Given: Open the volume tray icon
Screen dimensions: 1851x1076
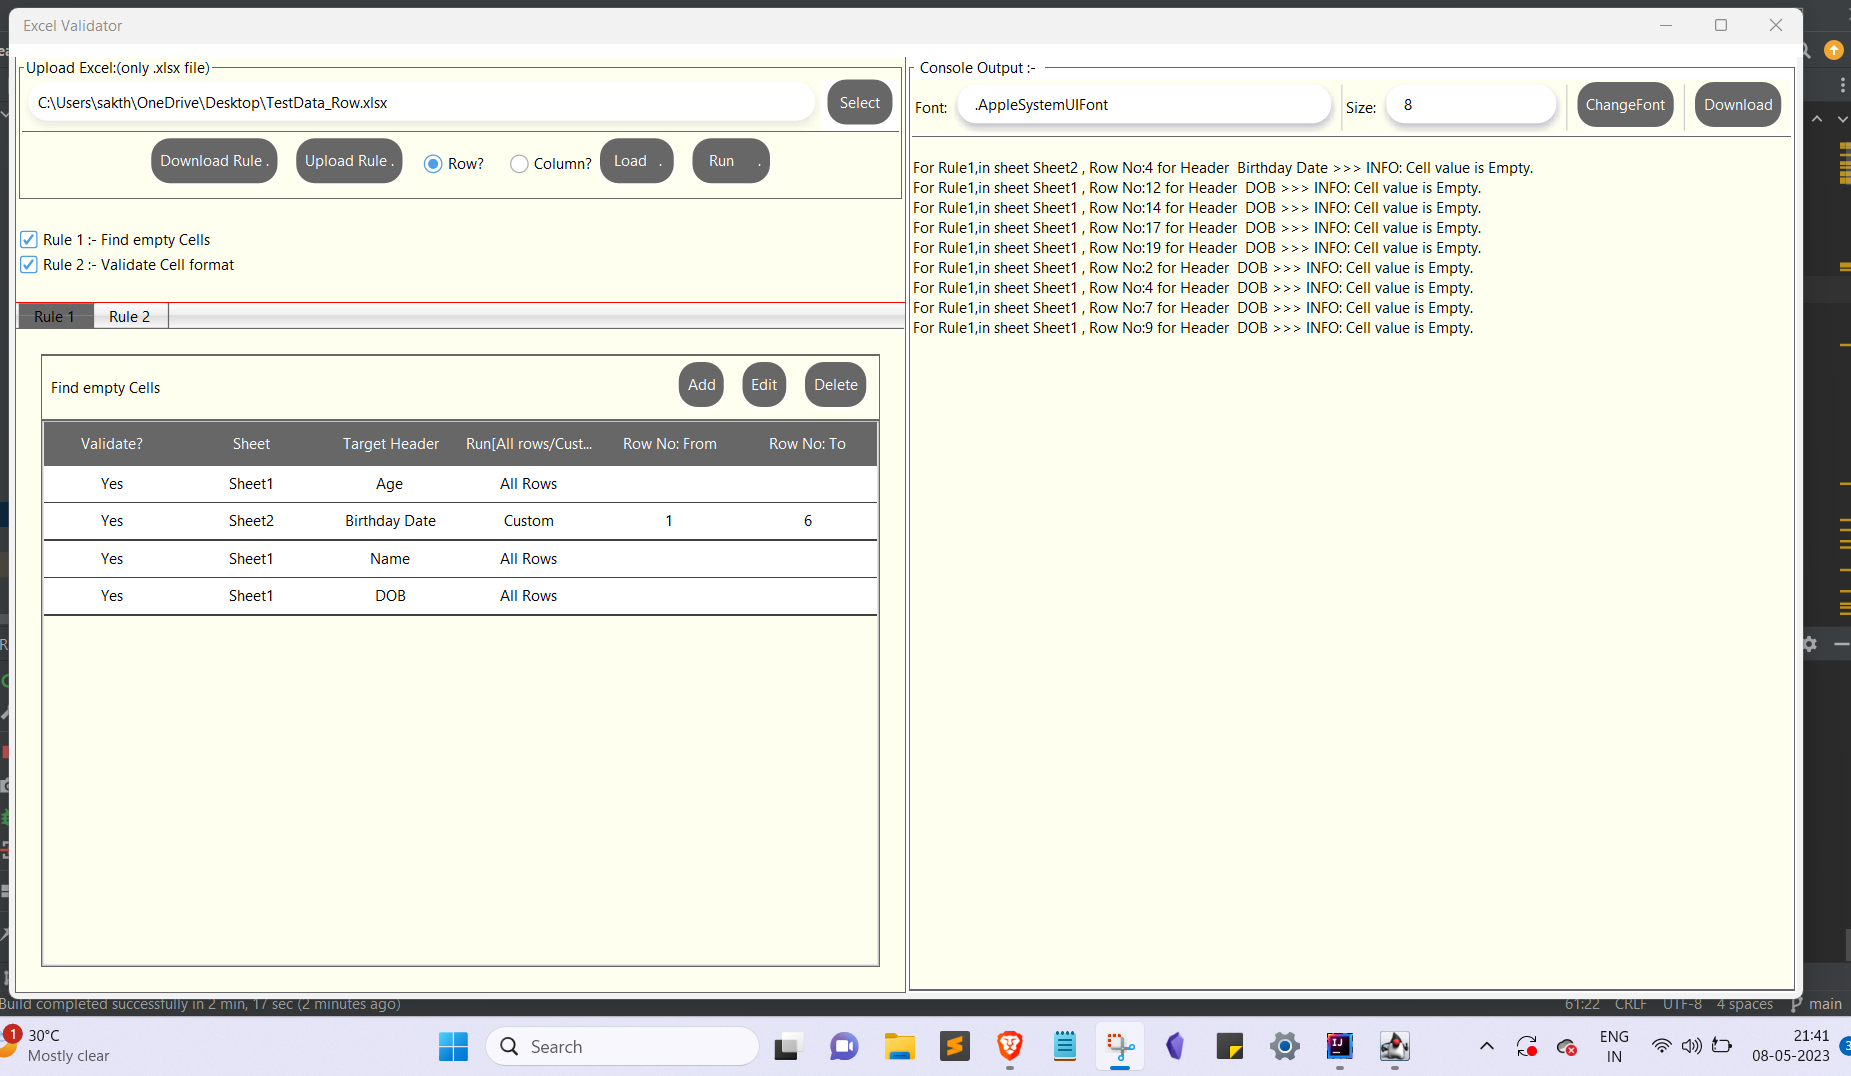Looking at the screenshot, I should click(x=1692, y=1047).
